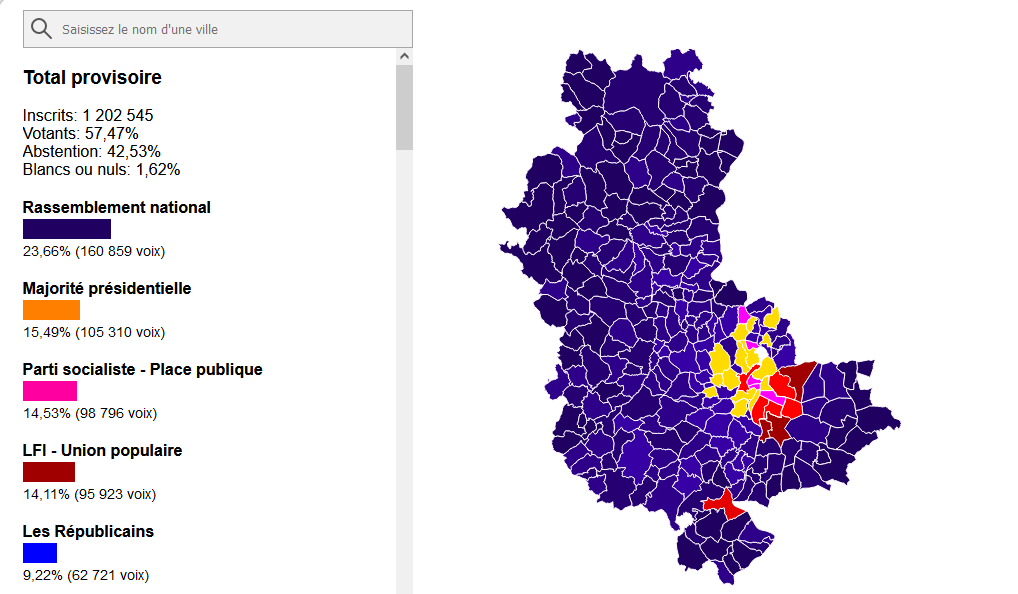
Task: Click the Parti socialiste pink bar
Action: (50, 391)
